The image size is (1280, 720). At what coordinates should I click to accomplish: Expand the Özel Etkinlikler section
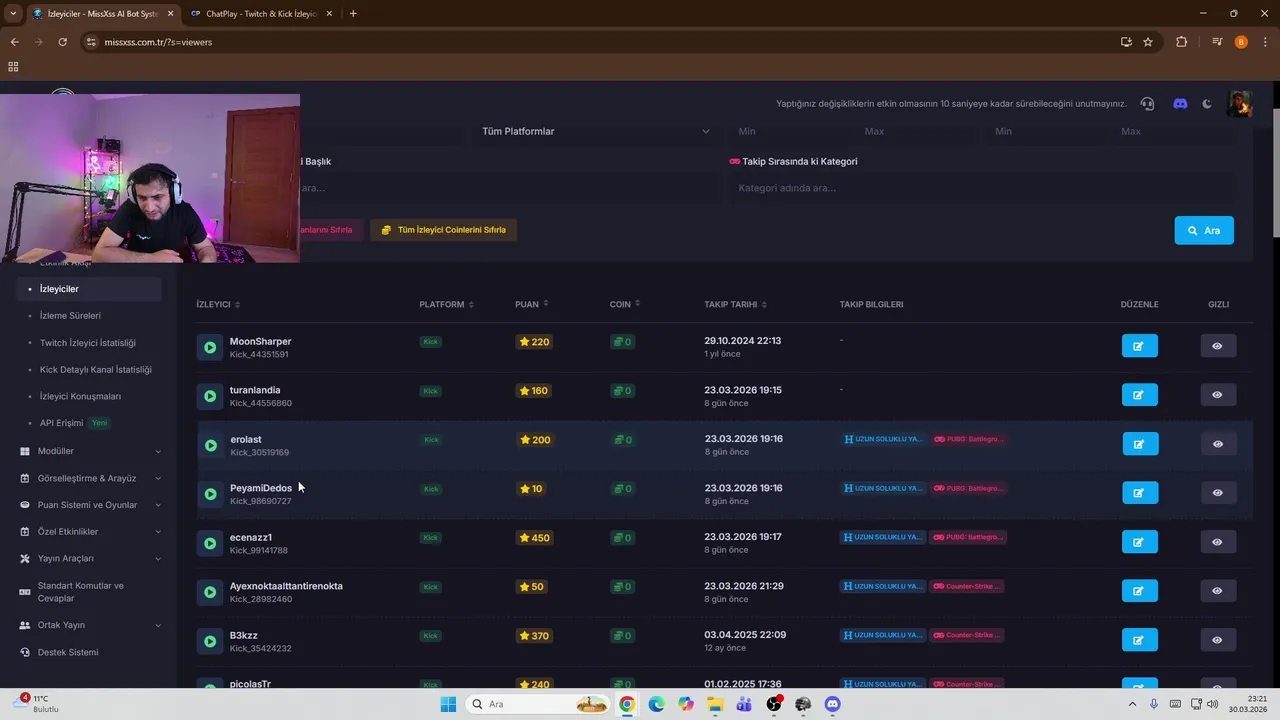pyautogui.click(x=90, y=532)
